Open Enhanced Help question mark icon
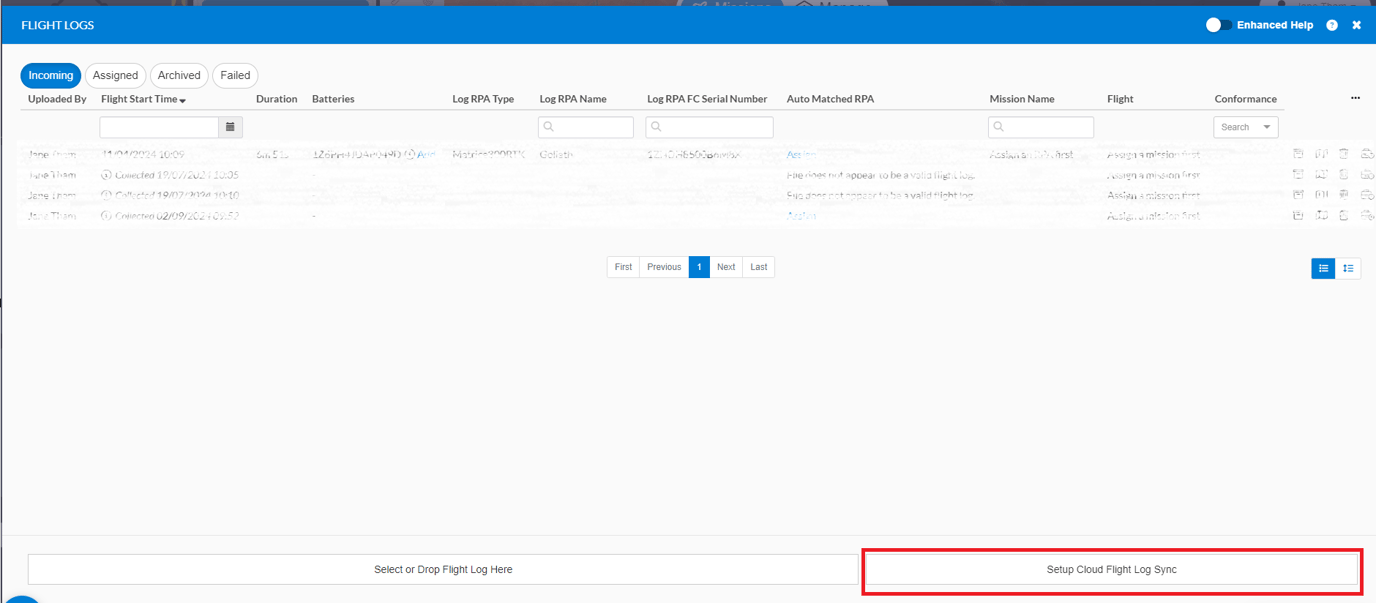This screenshot has width=1376, height=603. point(1331,24)
